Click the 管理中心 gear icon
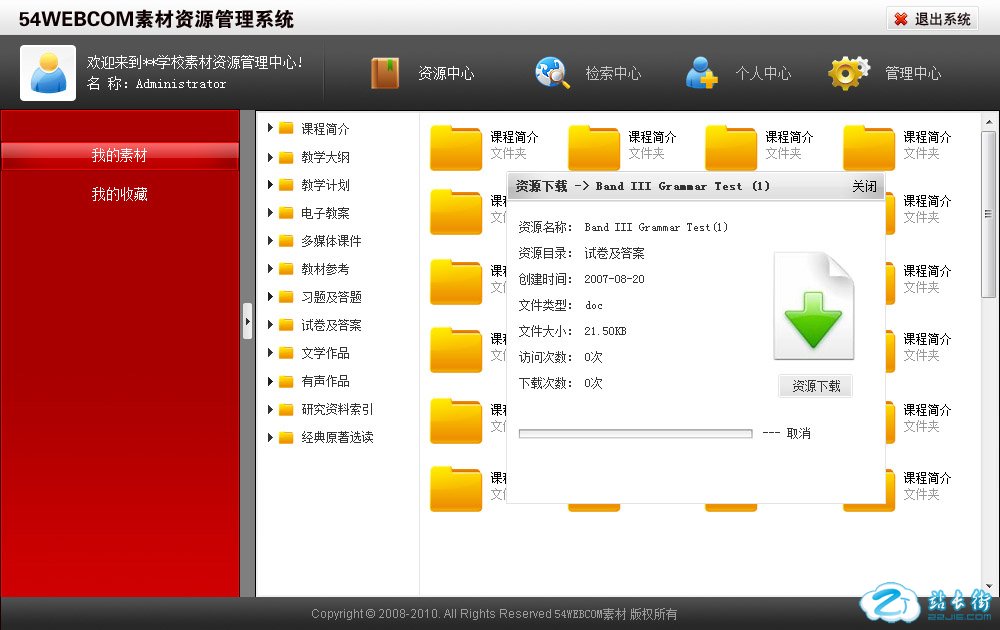This screenshot has height=630, width=1000. (849, 73)
